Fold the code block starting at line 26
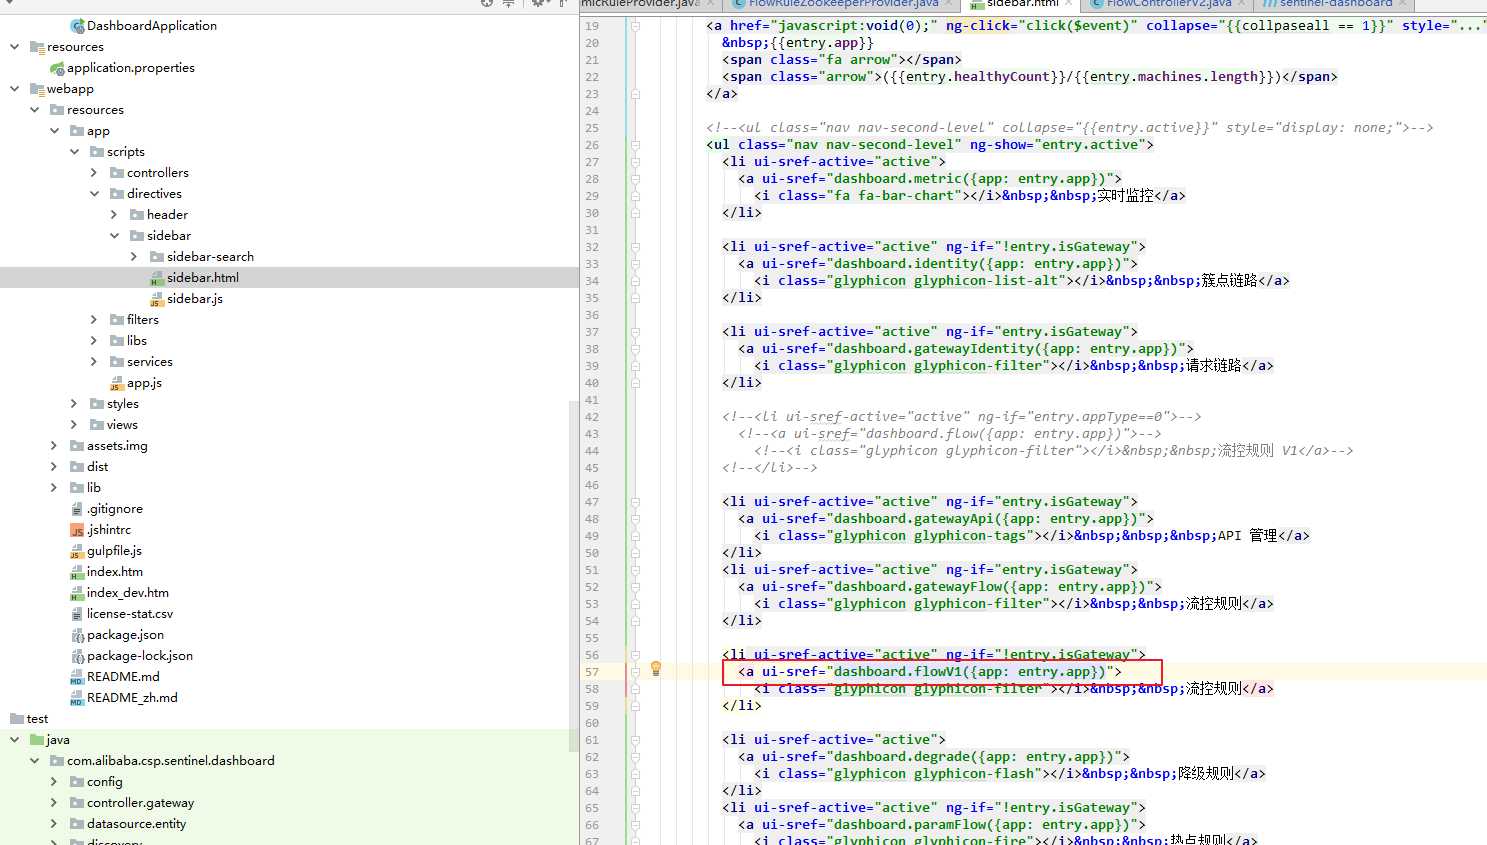The height and width of the screenshot is (845, 1487). [x=634, y=145]
